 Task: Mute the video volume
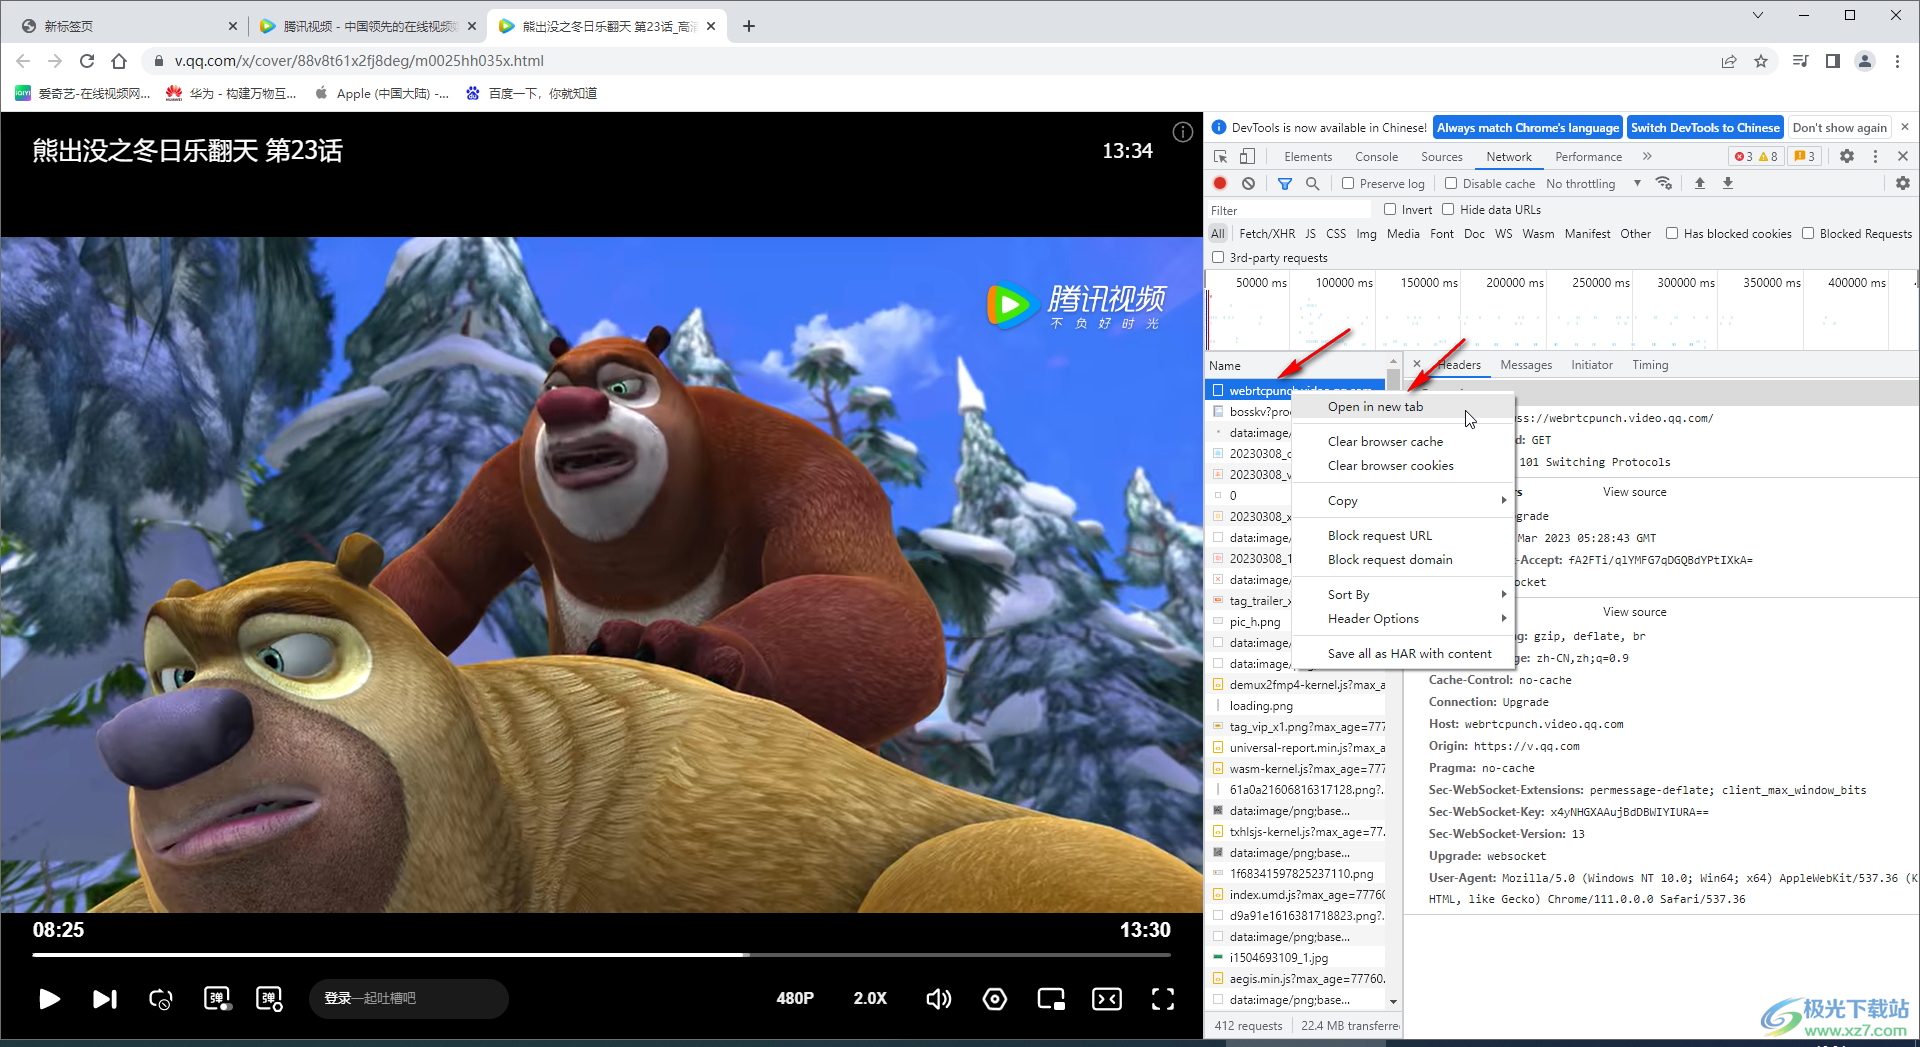click(938, 999)
